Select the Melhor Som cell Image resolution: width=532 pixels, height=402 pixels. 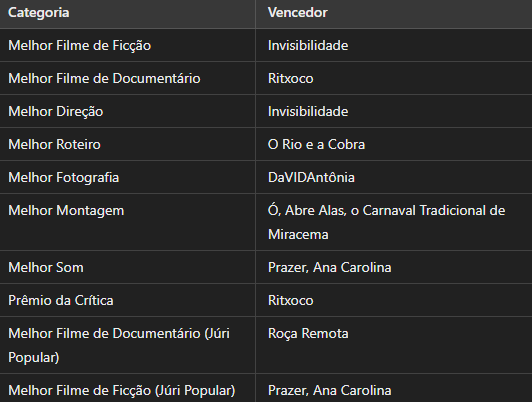pos(128,267)
